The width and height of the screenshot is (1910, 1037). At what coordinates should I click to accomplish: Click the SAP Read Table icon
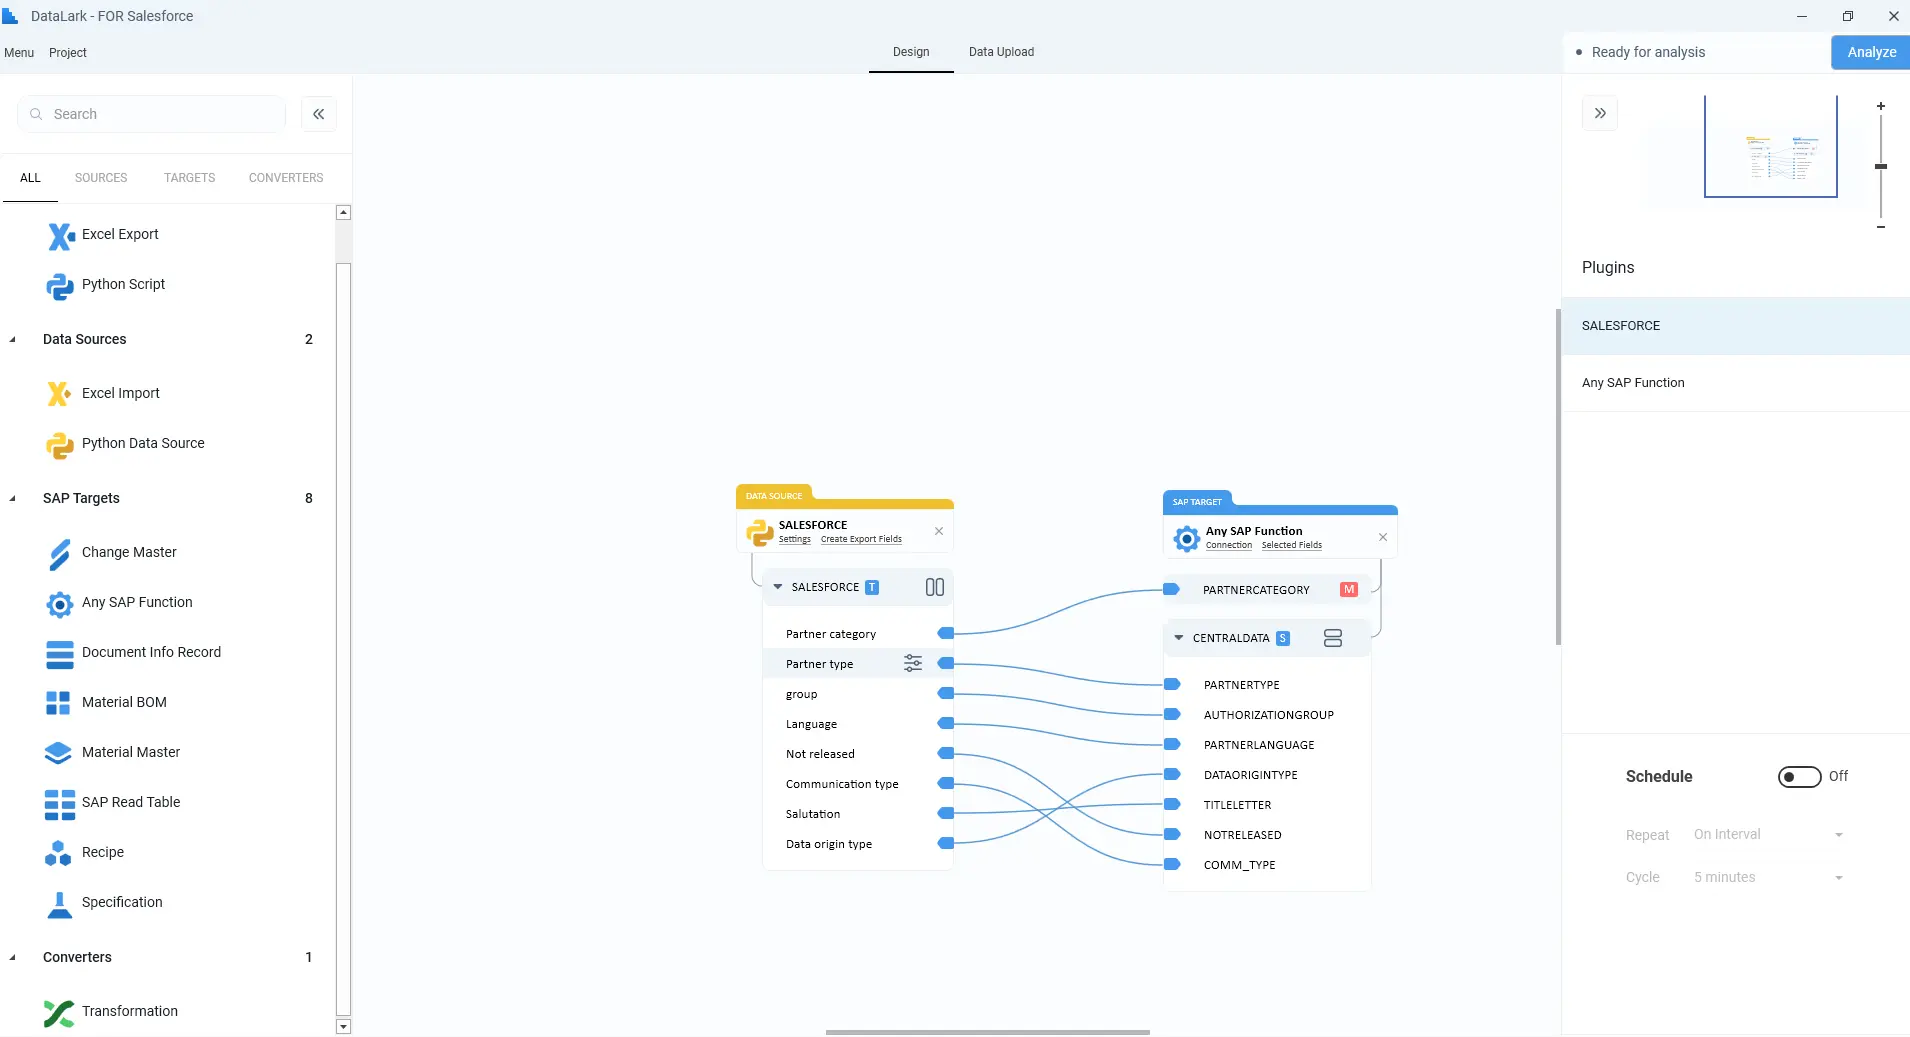click(x=60, y=803)
